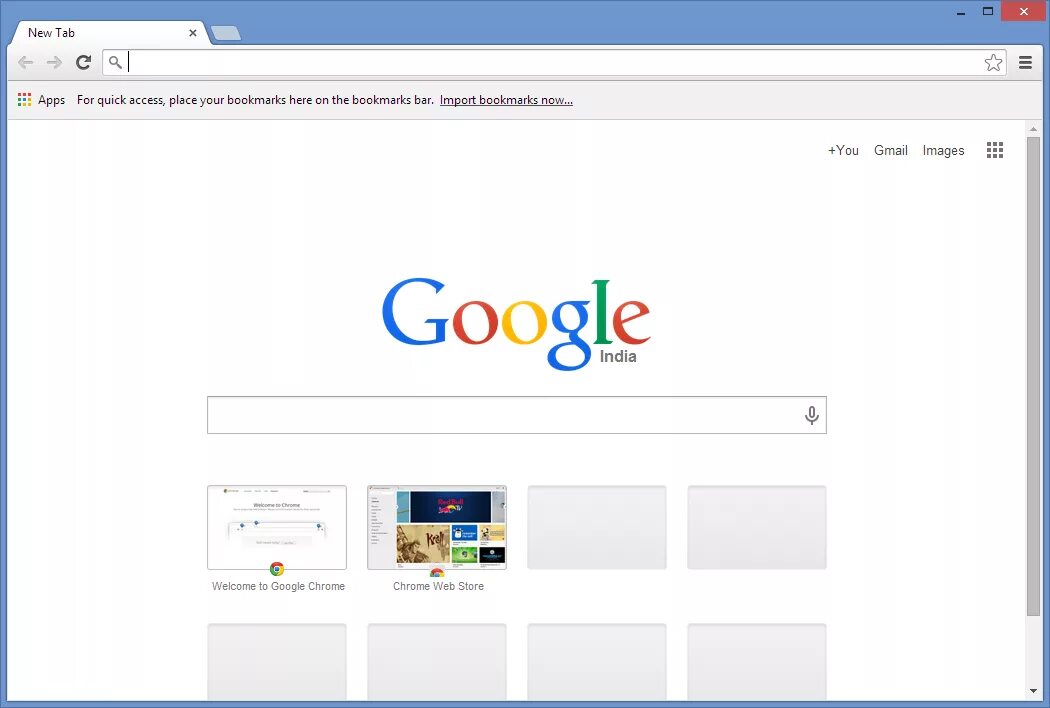Open a new tab with the tab stub

click(225, 32)
